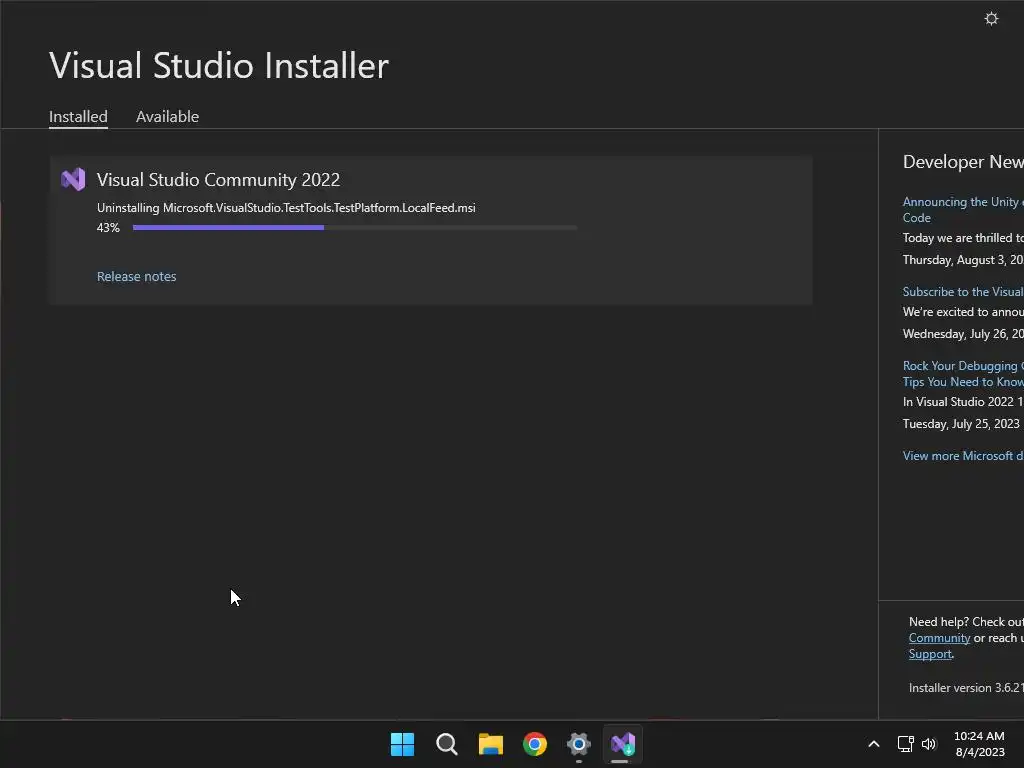Click View more Microsoft developer news
1024x768 pixels.
pyautogui.click(x=963, y=456)
